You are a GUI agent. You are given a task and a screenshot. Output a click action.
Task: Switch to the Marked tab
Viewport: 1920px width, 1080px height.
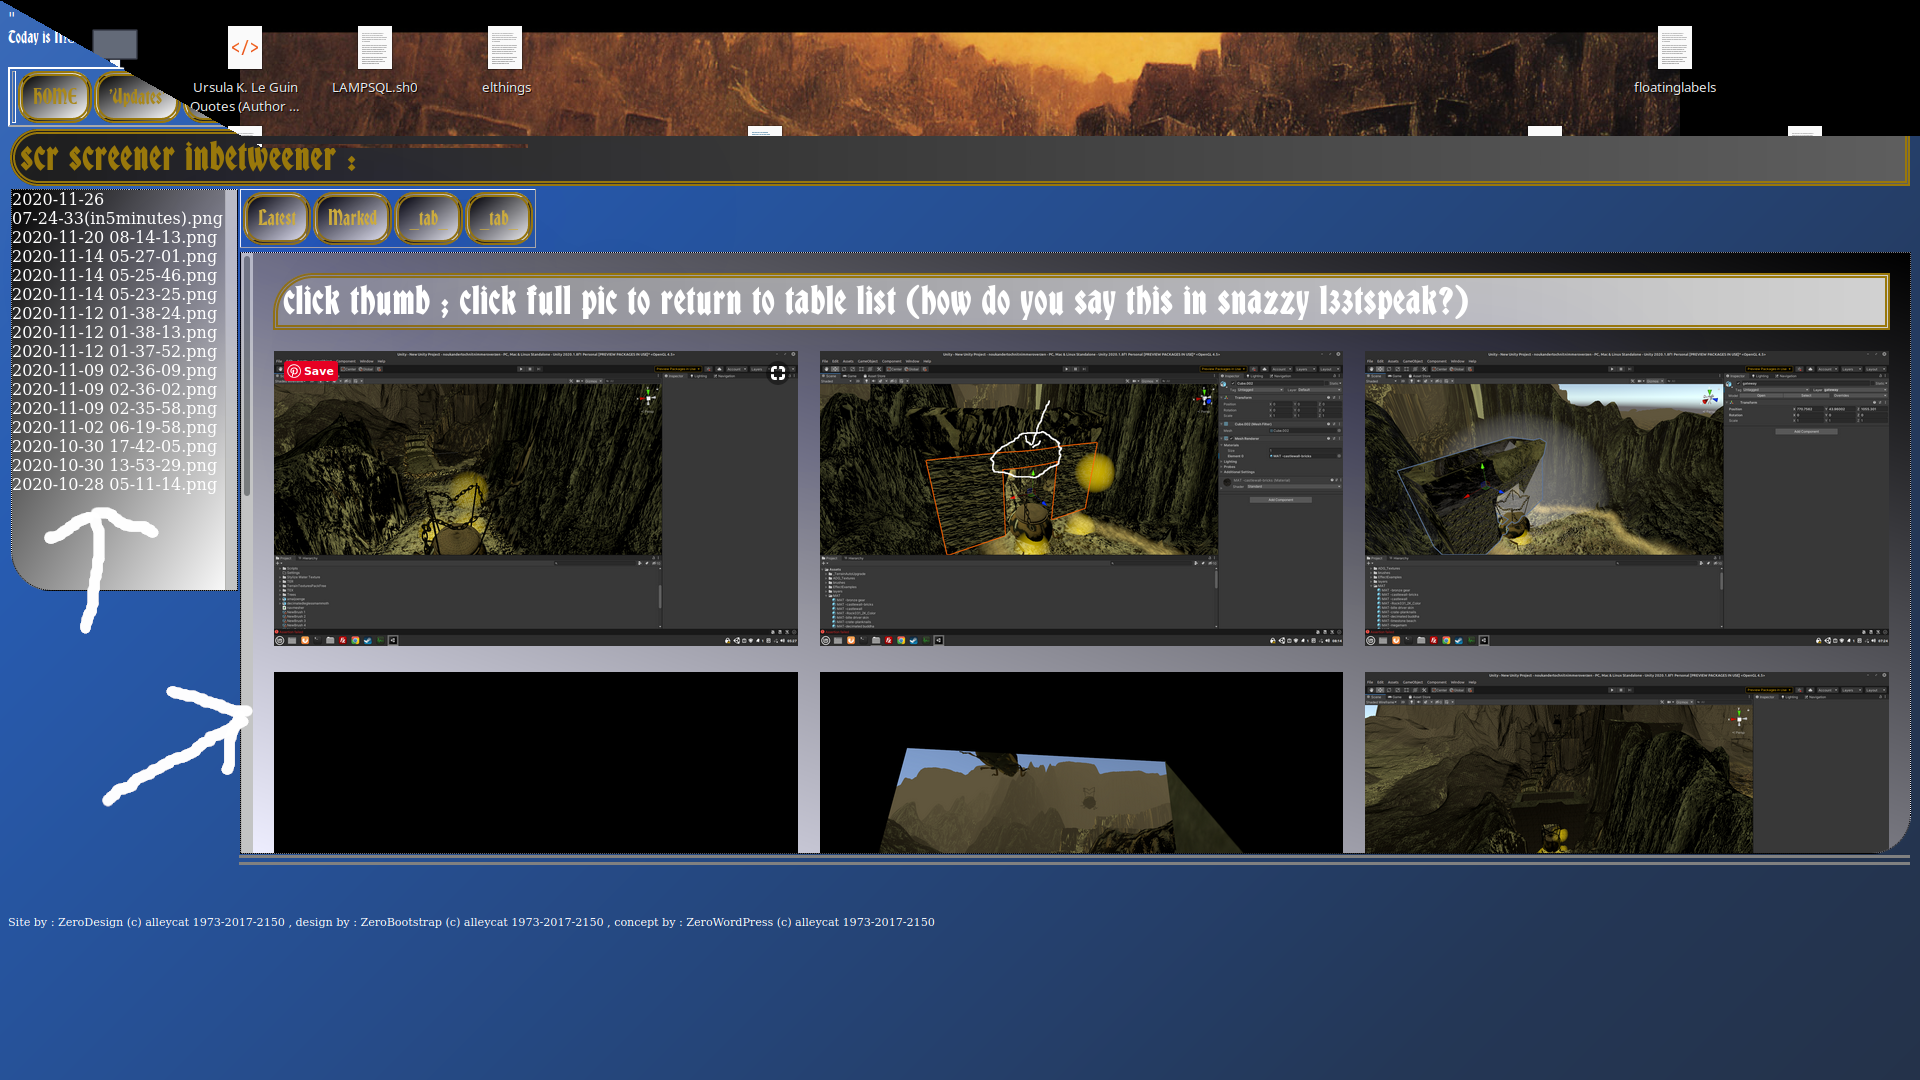point(352,218)
